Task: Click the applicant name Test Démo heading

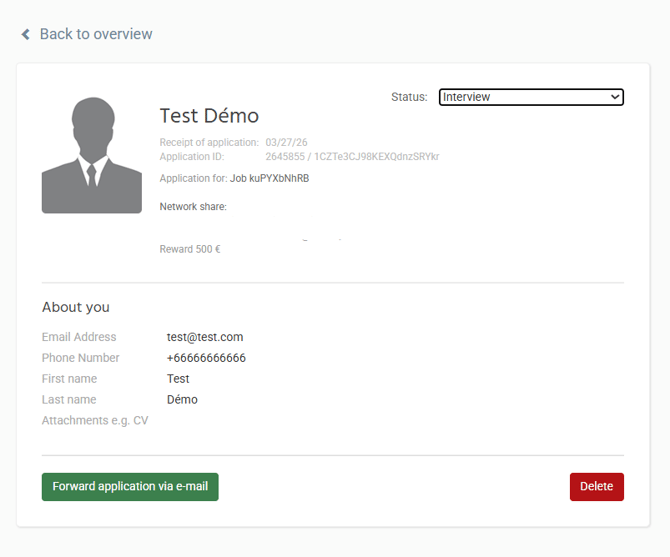Action: pyautogui.click(x=209, y=116)
